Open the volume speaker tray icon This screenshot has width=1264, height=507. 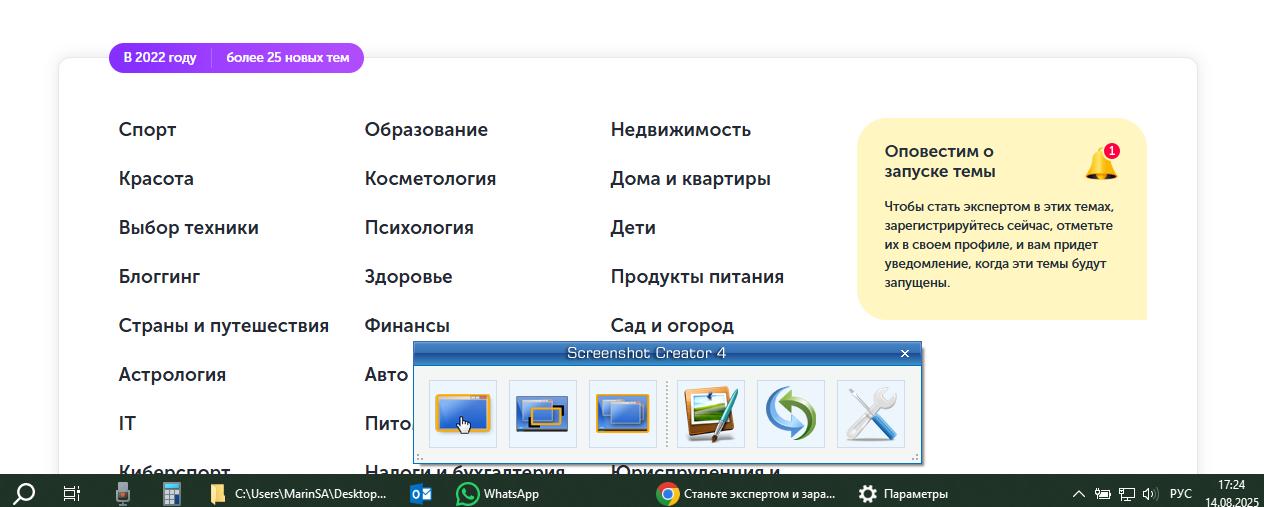pos(1150,494)
